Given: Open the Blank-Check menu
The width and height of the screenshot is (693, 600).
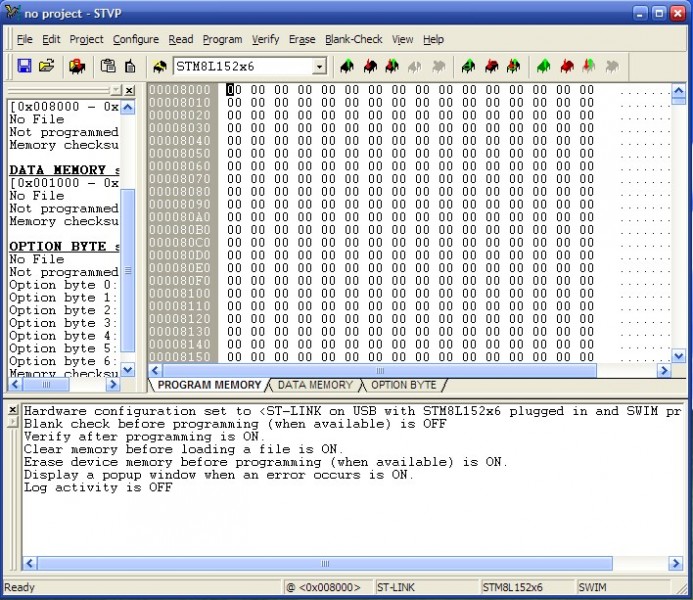Looking at the screenshot, I should click(x=353, y=39).
